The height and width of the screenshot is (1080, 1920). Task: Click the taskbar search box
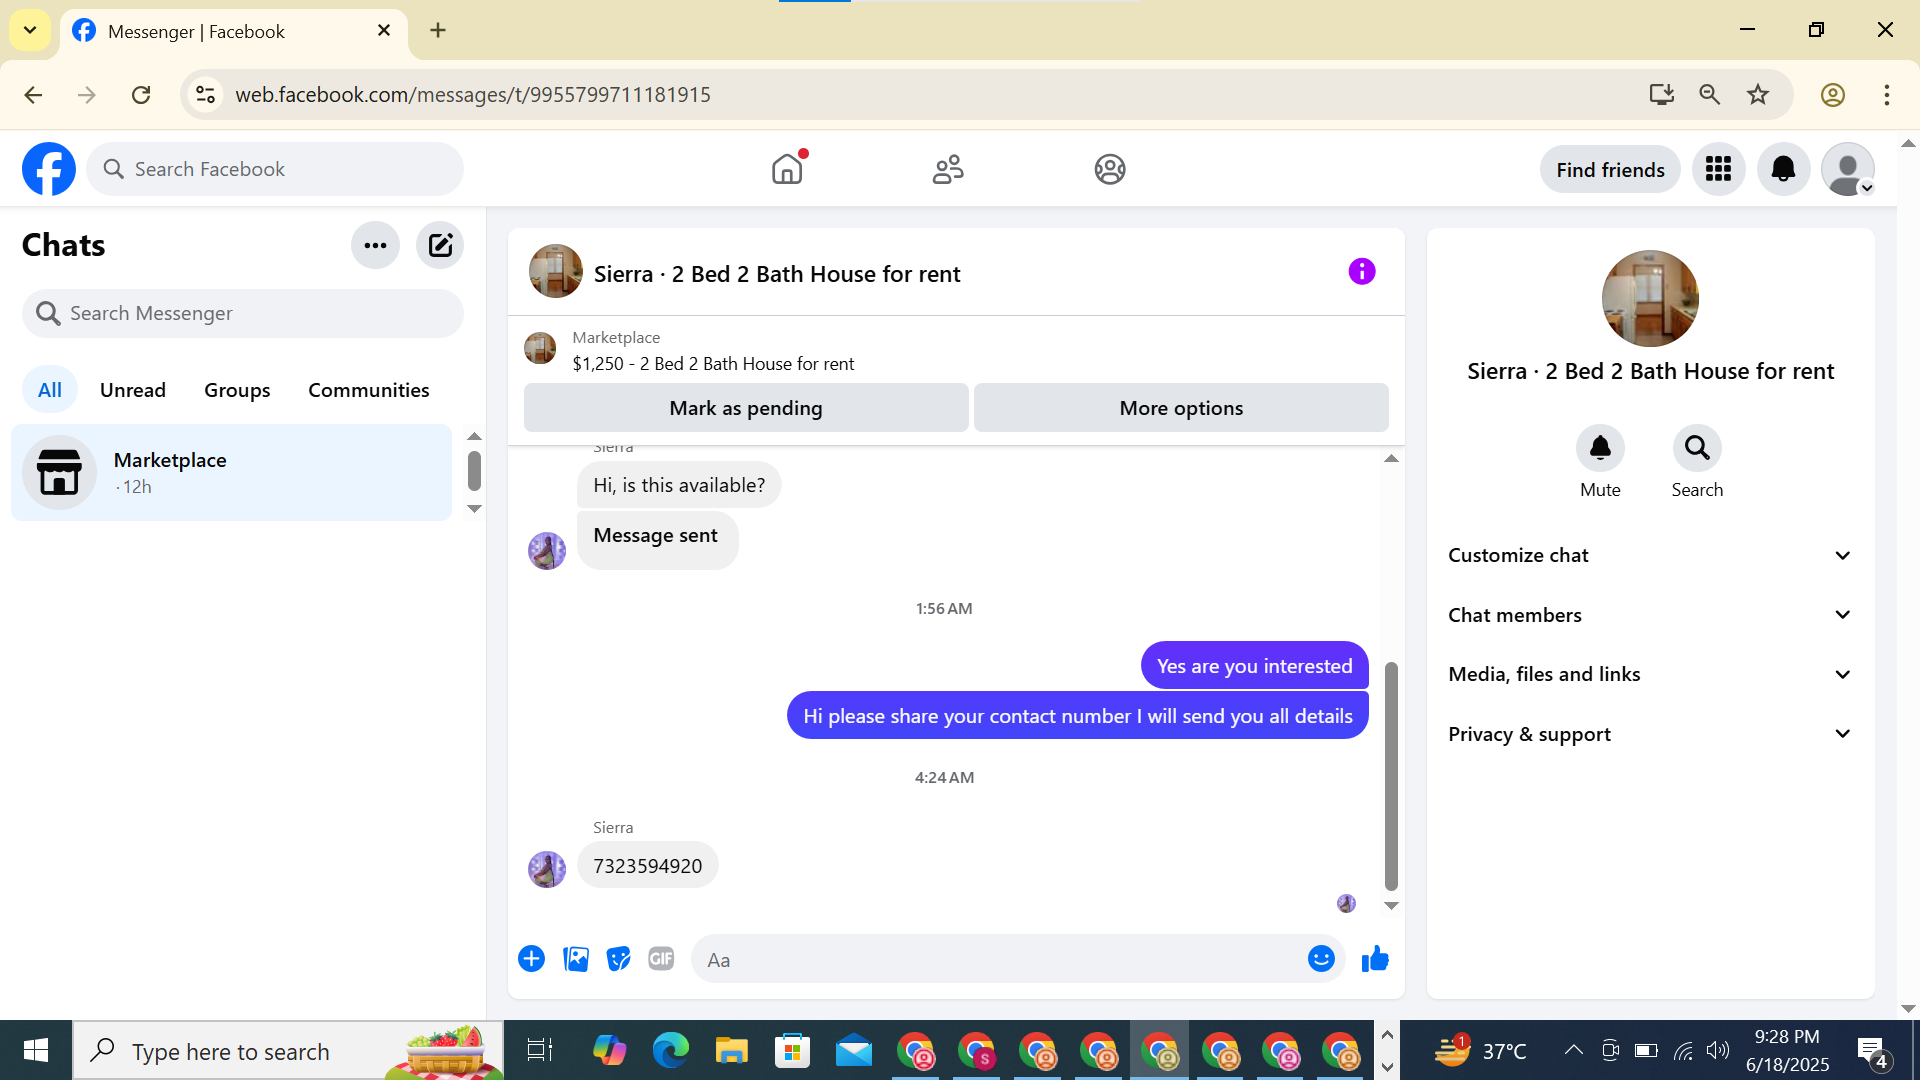[x=288, y=1050]
